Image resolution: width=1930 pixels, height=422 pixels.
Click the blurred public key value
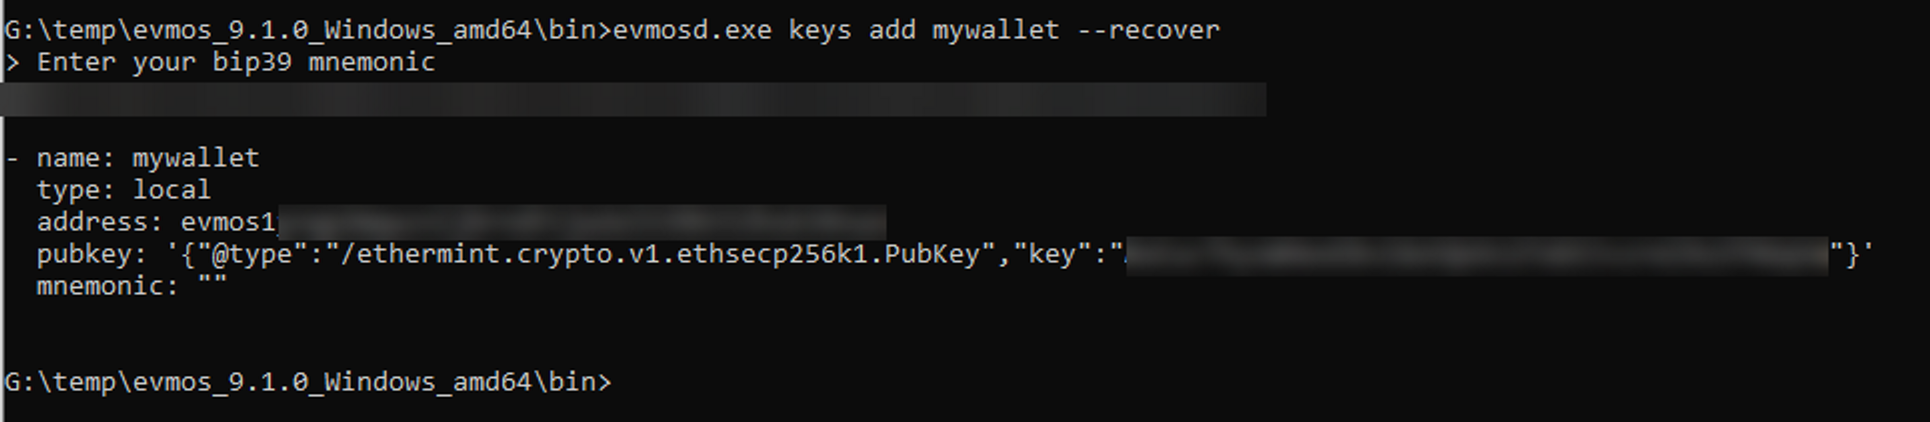point(1477,255)
